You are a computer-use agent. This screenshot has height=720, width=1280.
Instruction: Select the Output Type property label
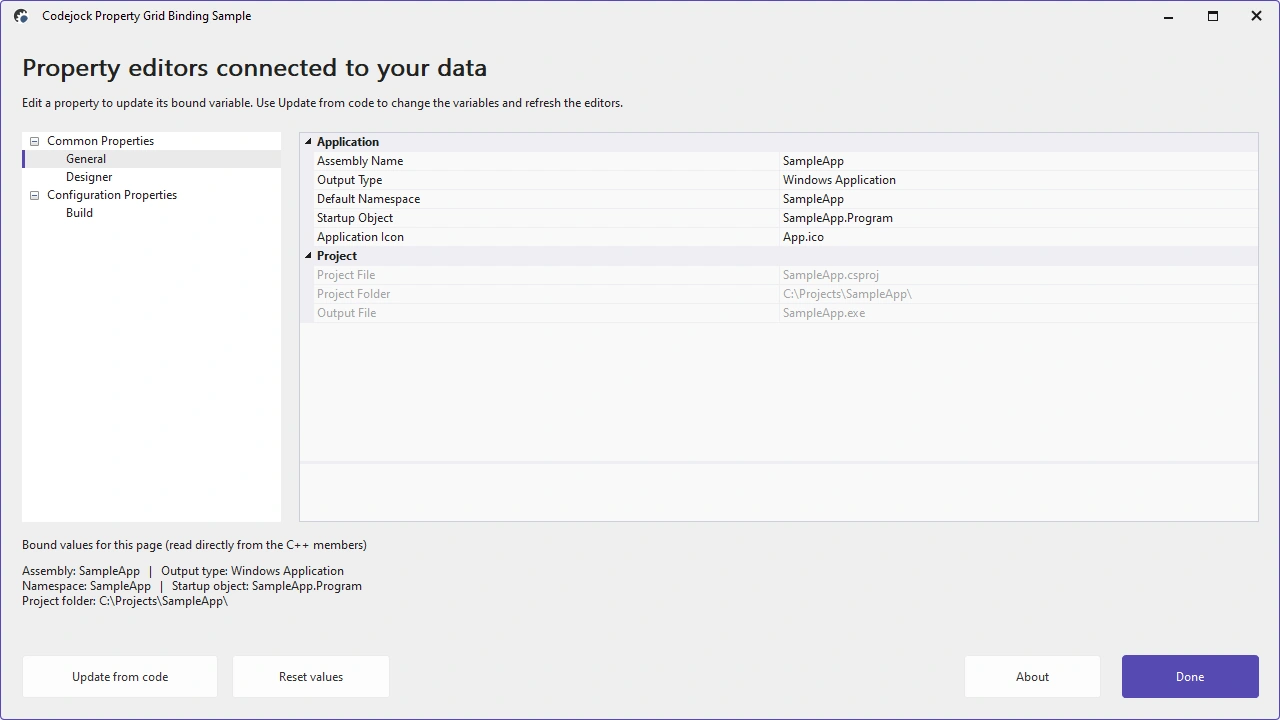click(x=349, y=180)
